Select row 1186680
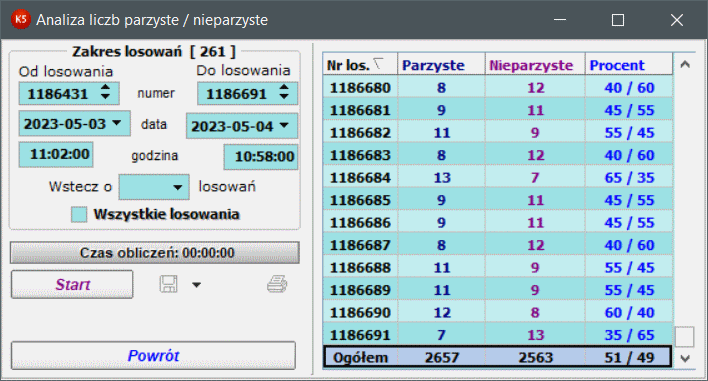This screenshot has height=381, width=708. pyautogui.click(x=498, y=87)
